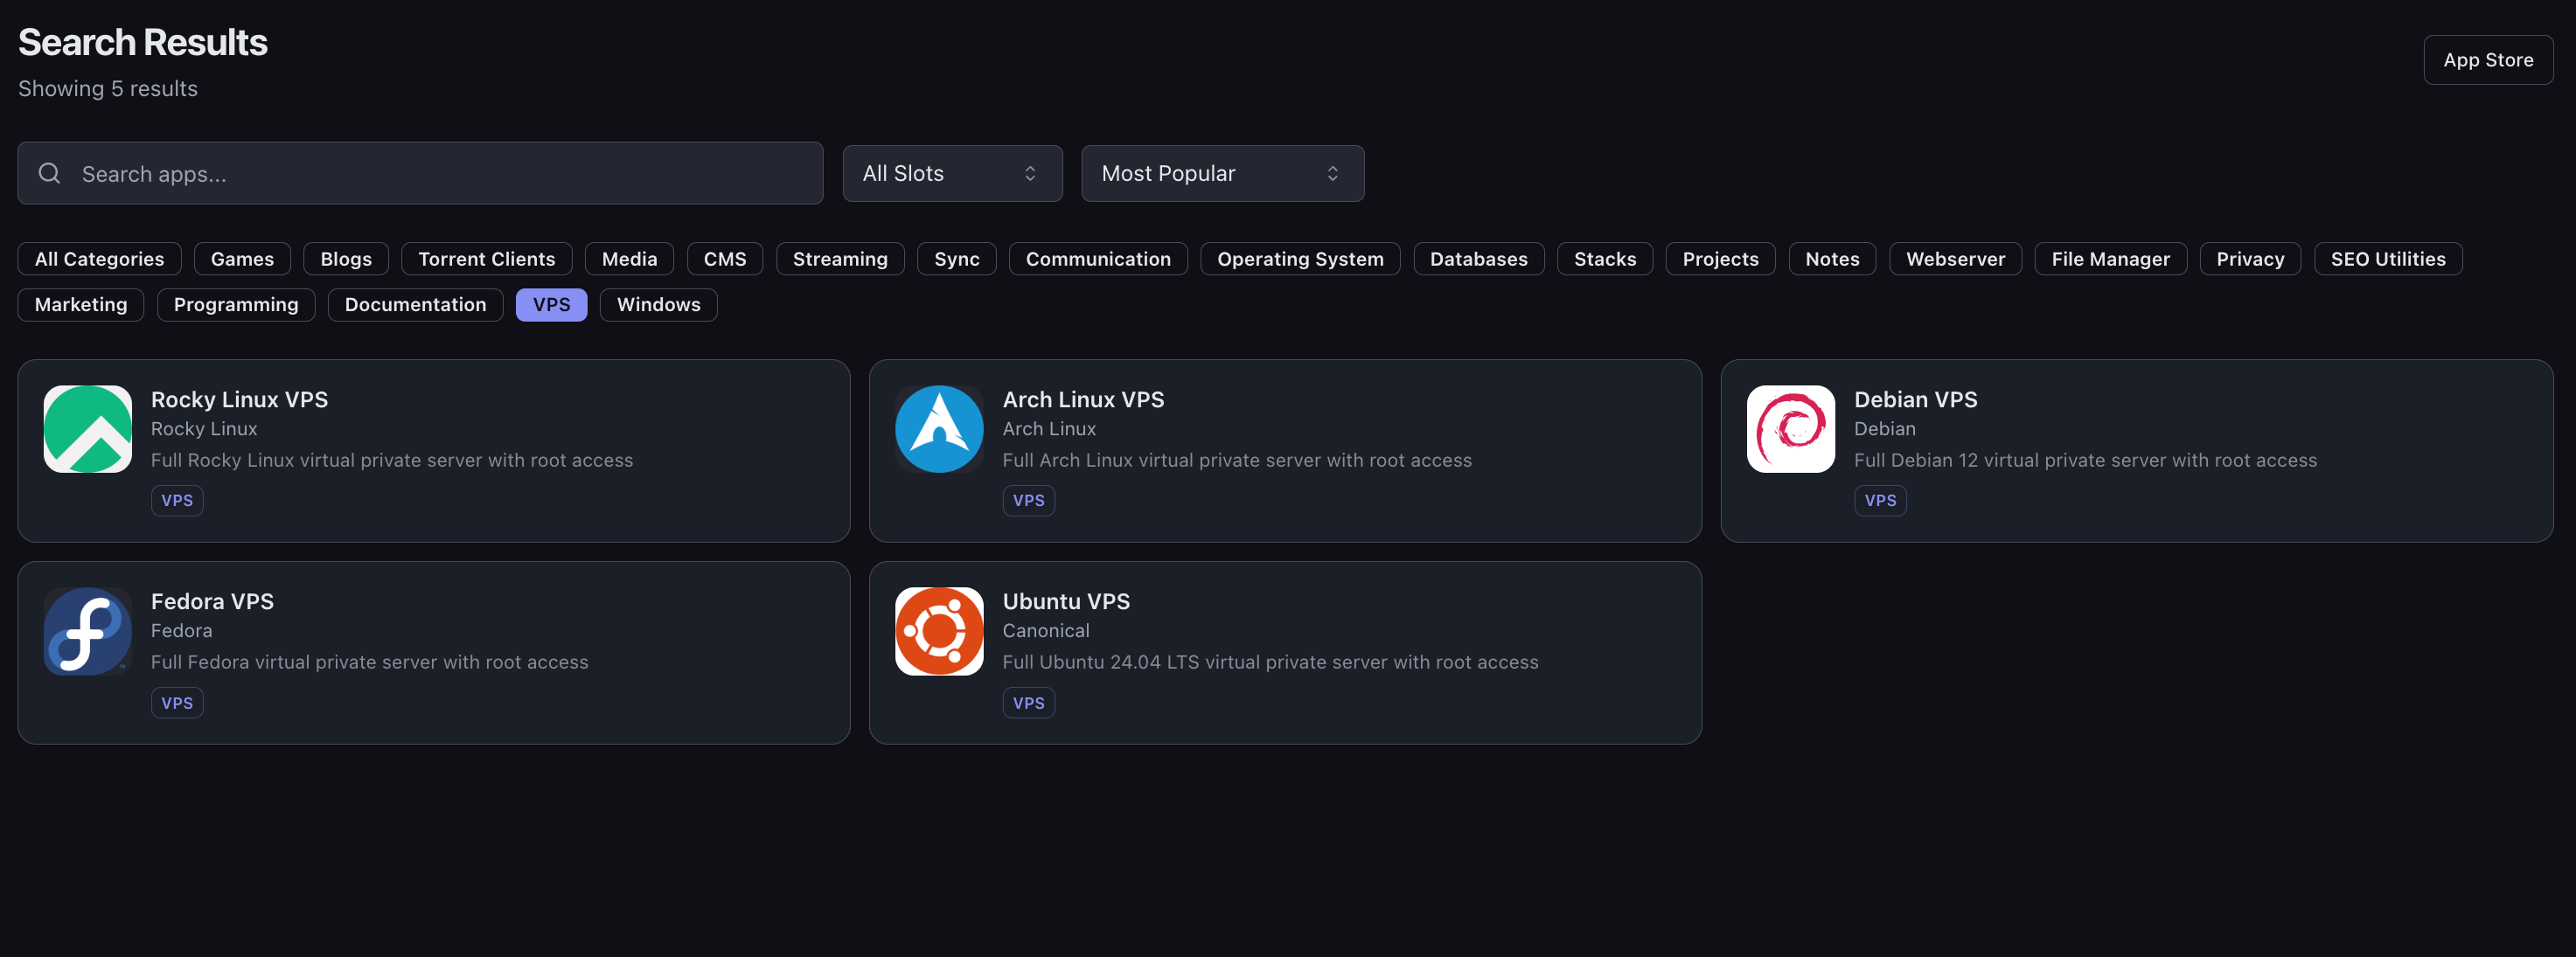Filter by CMS category
This screenshot has width=2576, height=957.
pyautogui.click(x=725, y=259)
